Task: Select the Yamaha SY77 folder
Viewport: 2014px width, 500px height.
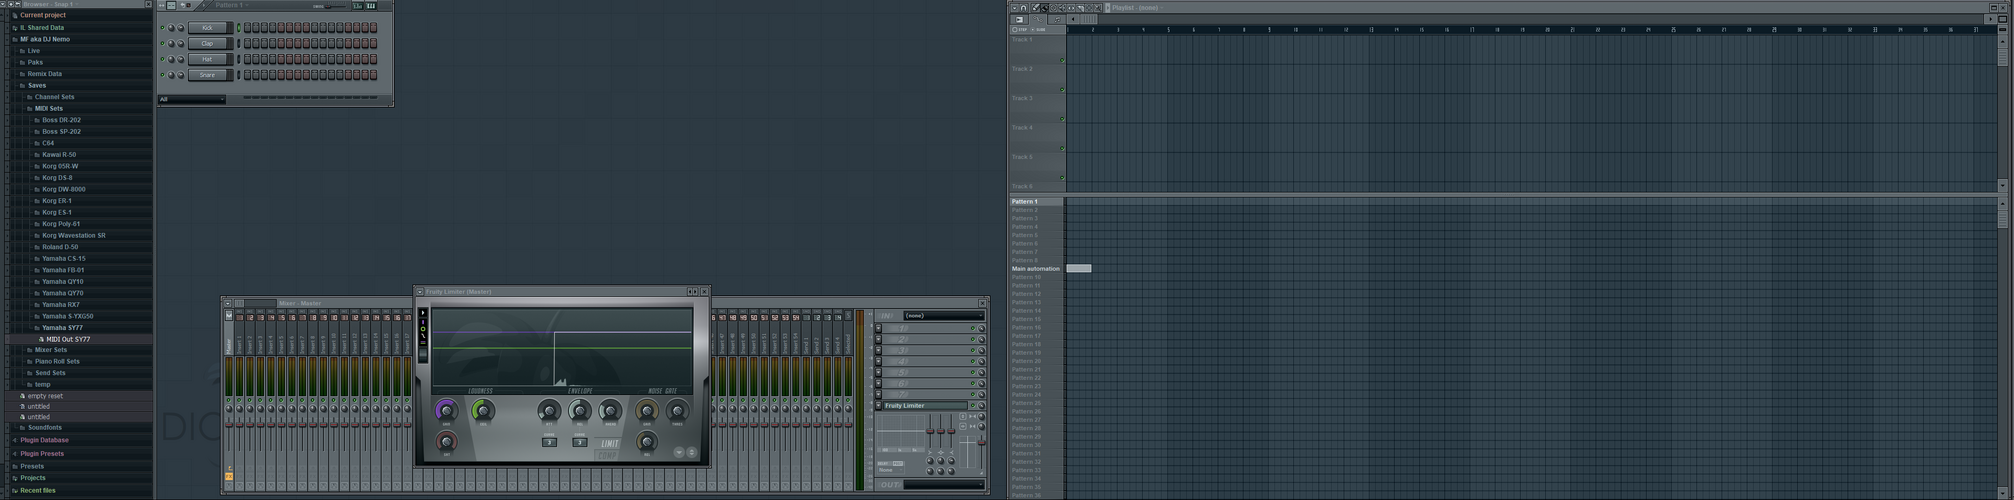Action: click(x=62, y=327)
